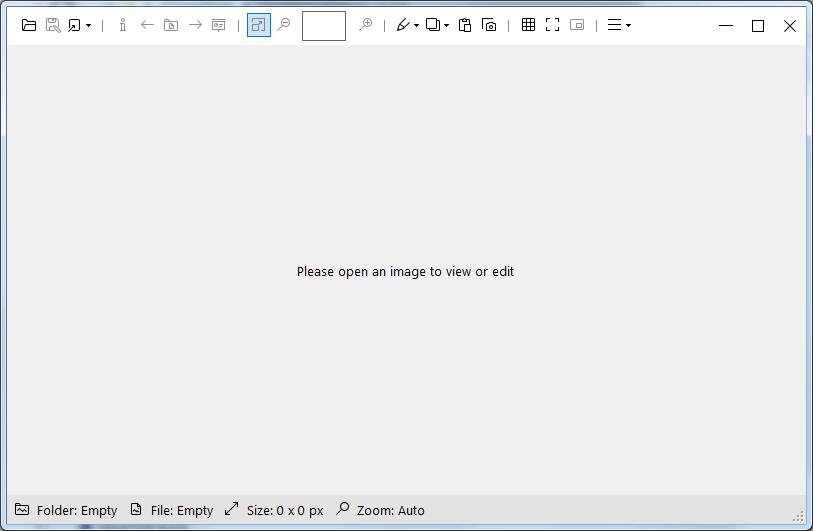The height and width of the screenshot is (531, 813).
Task: Open the image info icon
Action: (122, 25)
